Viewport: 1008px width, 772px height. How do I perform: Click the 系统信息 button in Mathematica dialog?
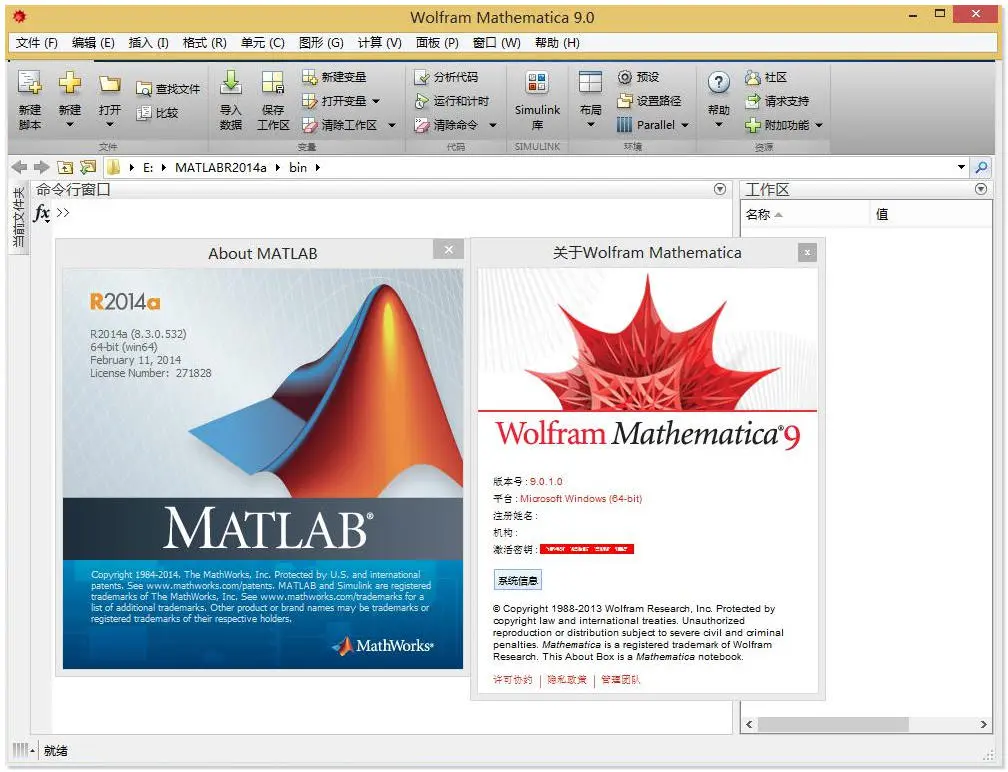coord(518,580)
